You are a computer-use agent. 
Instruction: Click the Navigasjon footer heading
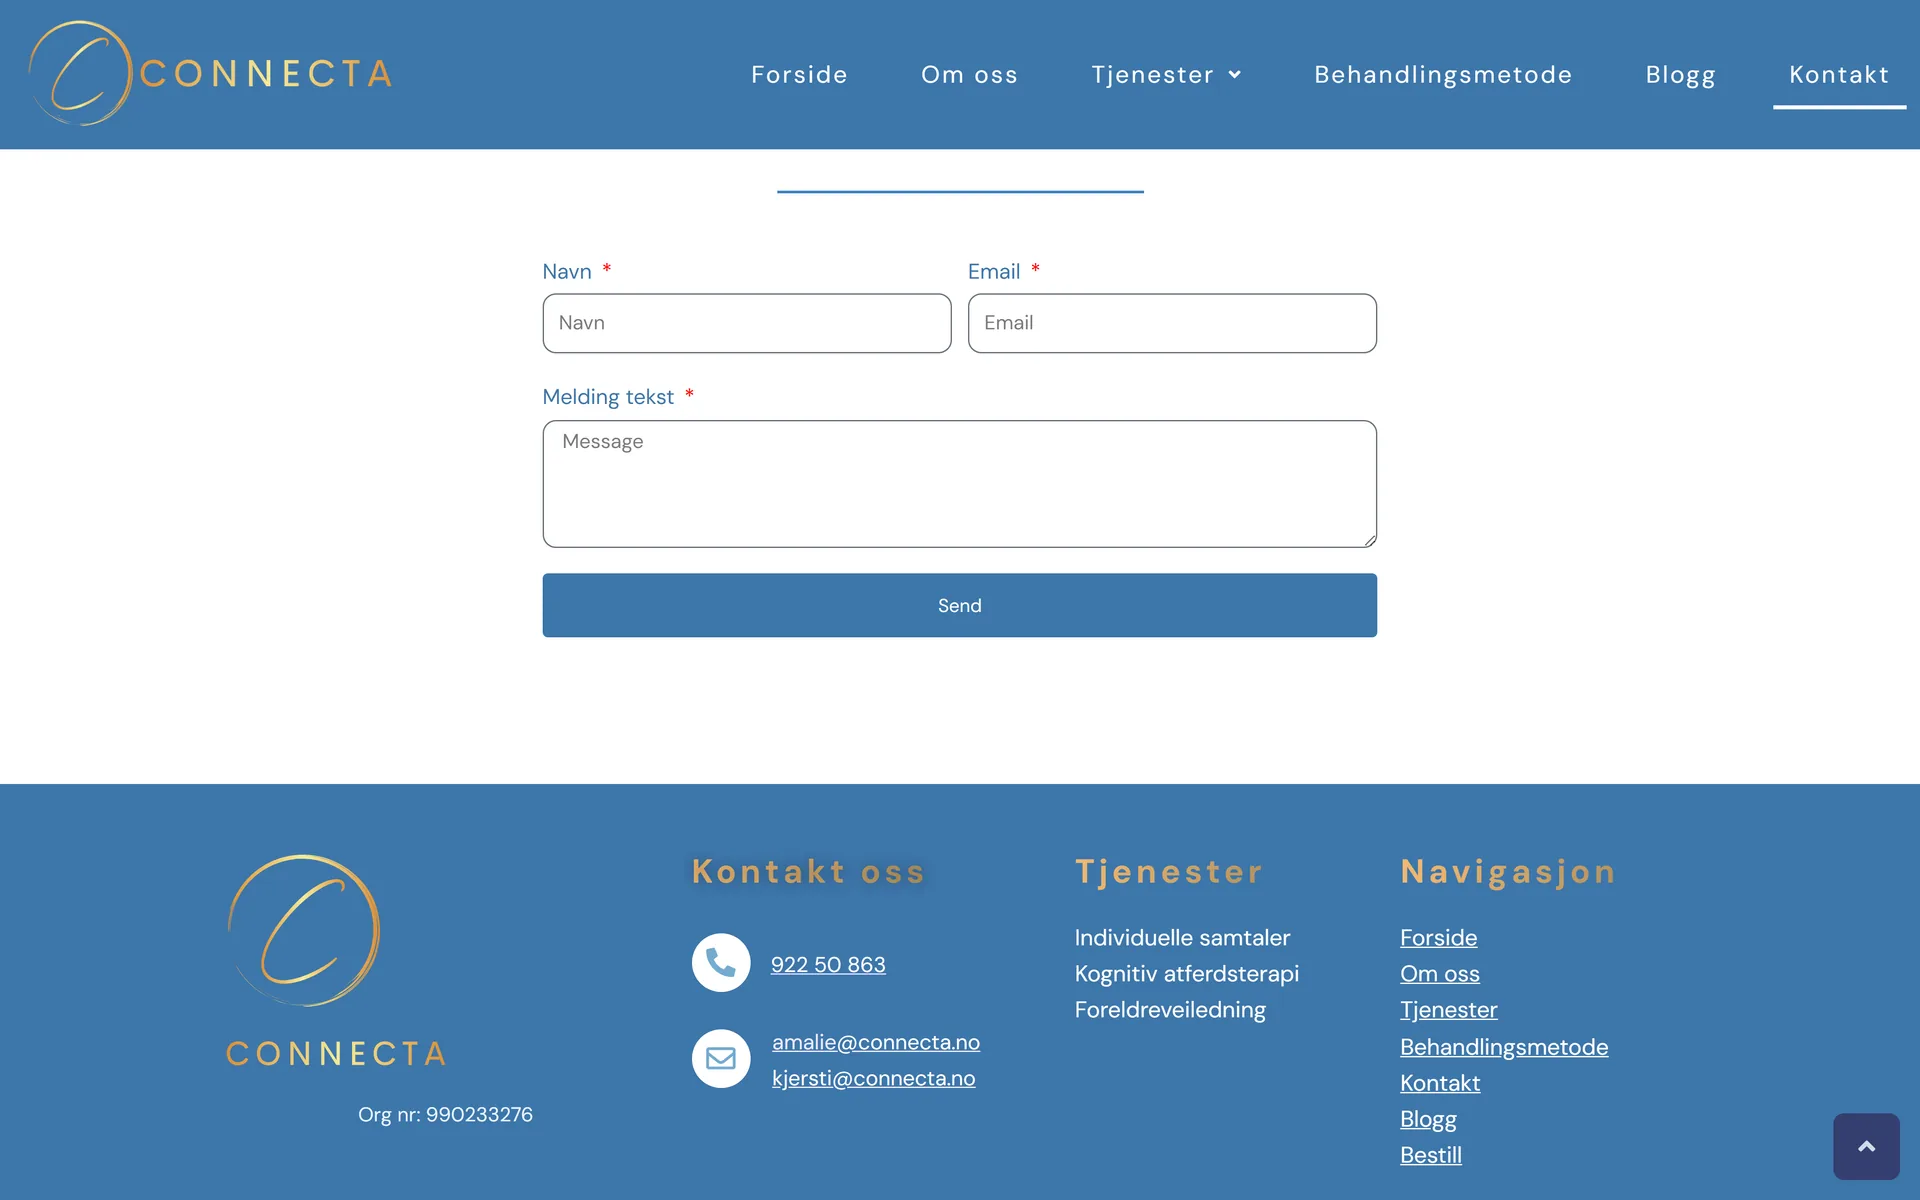[1508, 872]
